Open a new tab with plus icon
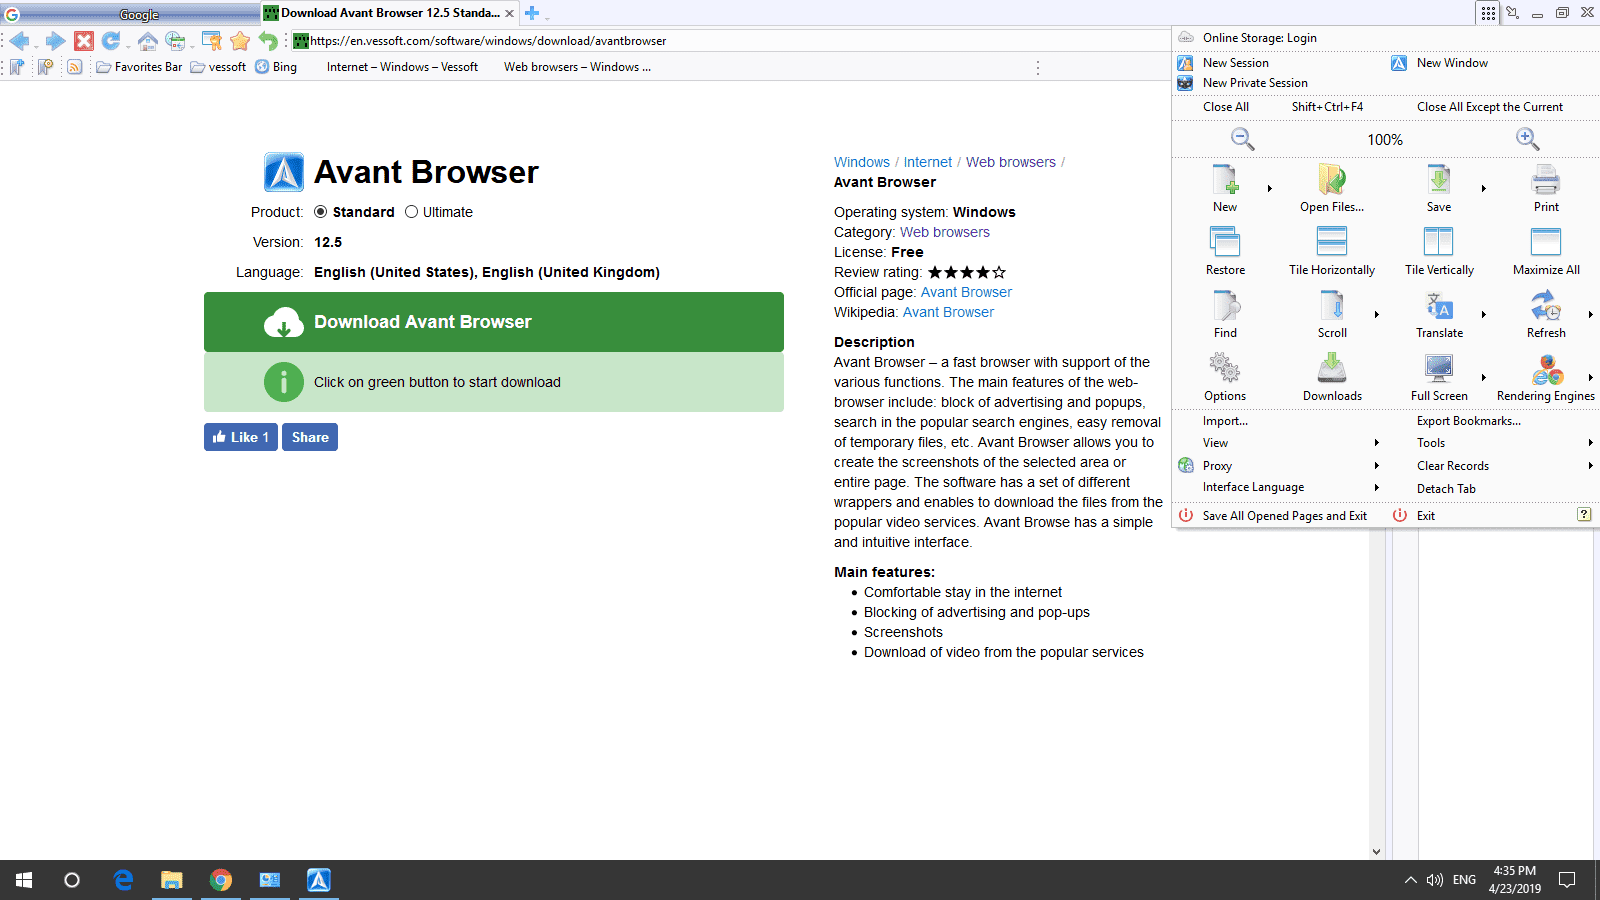 532,13
